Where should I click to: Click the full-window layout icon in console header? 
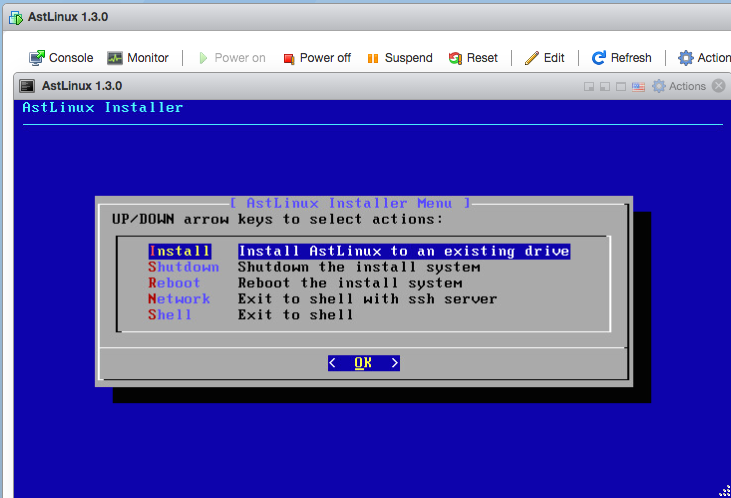tap(621, 87)
